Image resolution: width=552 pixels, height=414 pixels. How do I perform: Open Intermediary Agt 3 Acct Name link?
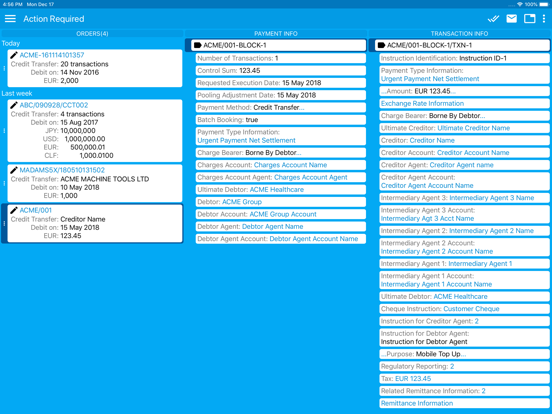(427, 219)
